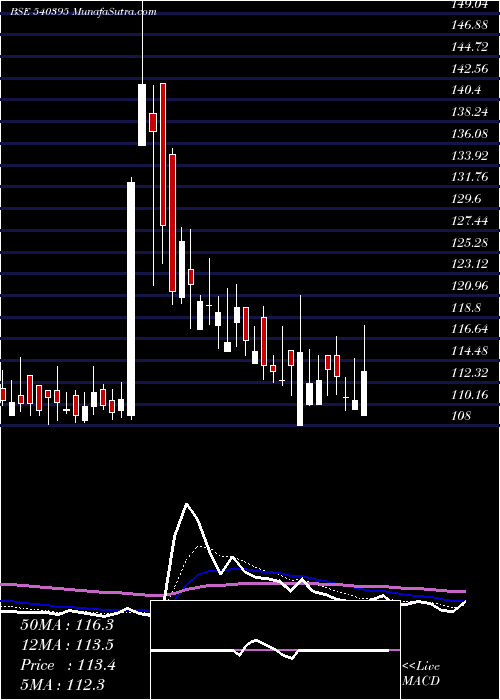Click the 129.6 price axis label

tap(467, 199)
